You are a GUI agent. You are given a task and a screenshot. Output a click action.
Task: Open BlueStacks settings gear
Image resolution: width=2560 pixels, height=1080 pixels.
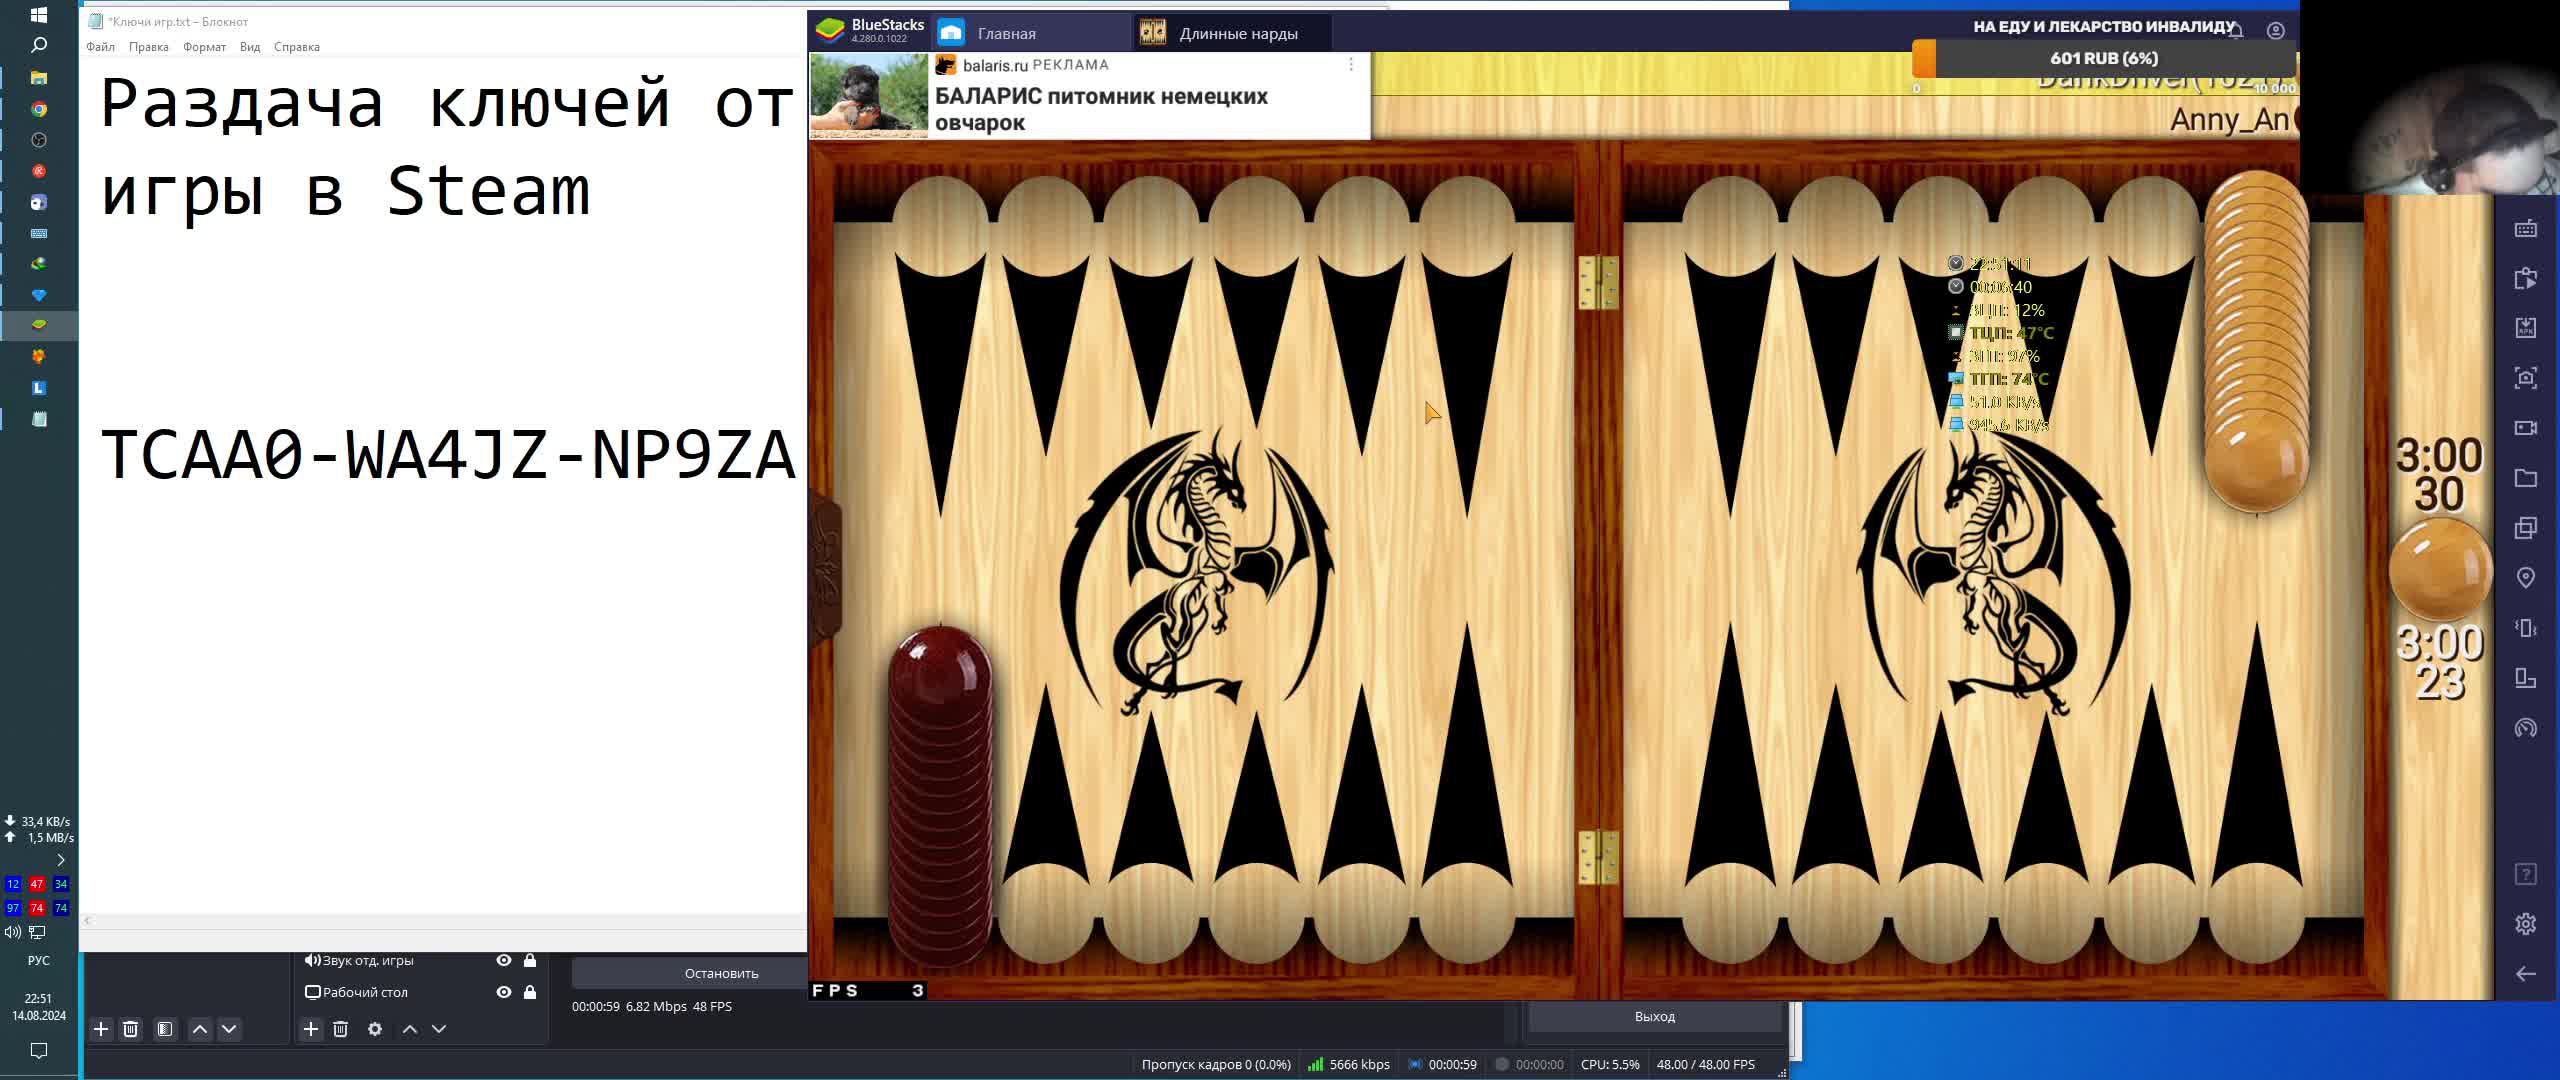tap(2525, 924)
